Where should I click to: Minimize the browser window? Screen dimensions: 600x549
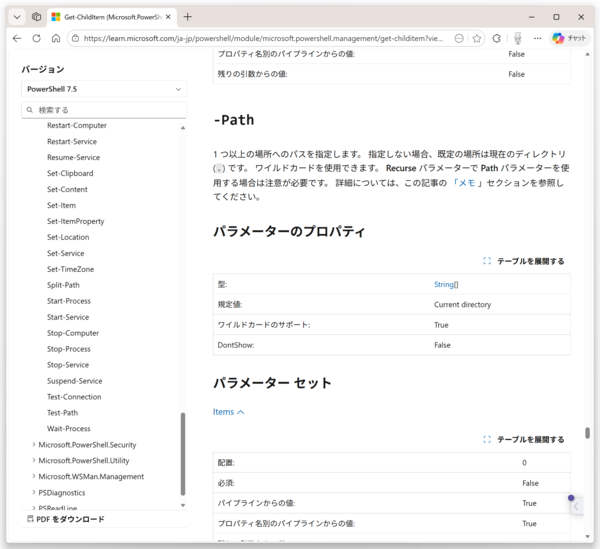(x=532, y=17)
